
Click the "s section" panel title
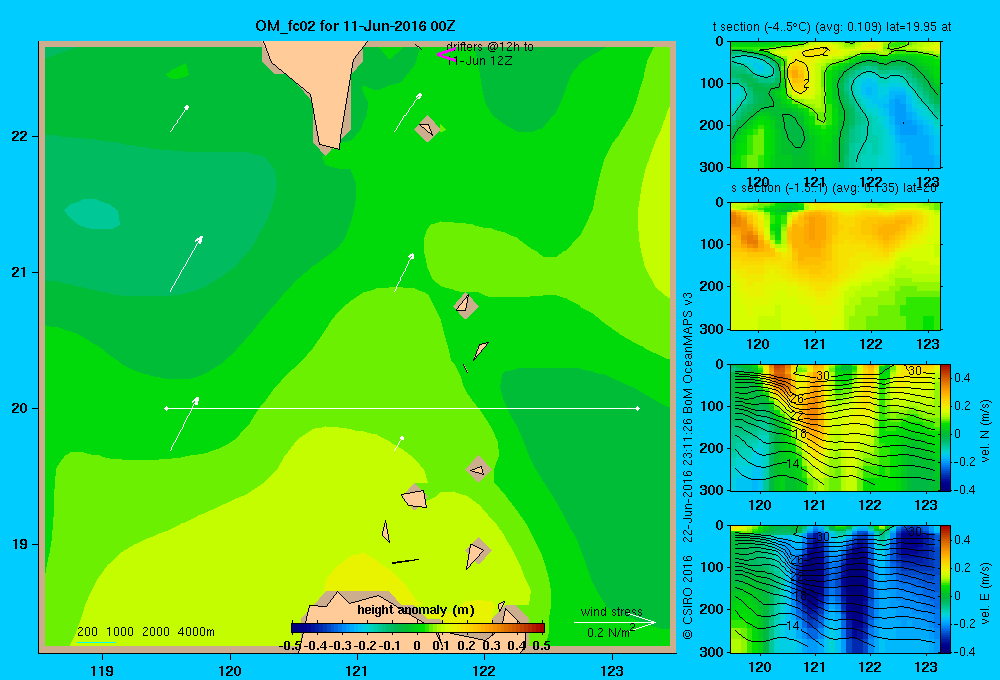(834, 188)
